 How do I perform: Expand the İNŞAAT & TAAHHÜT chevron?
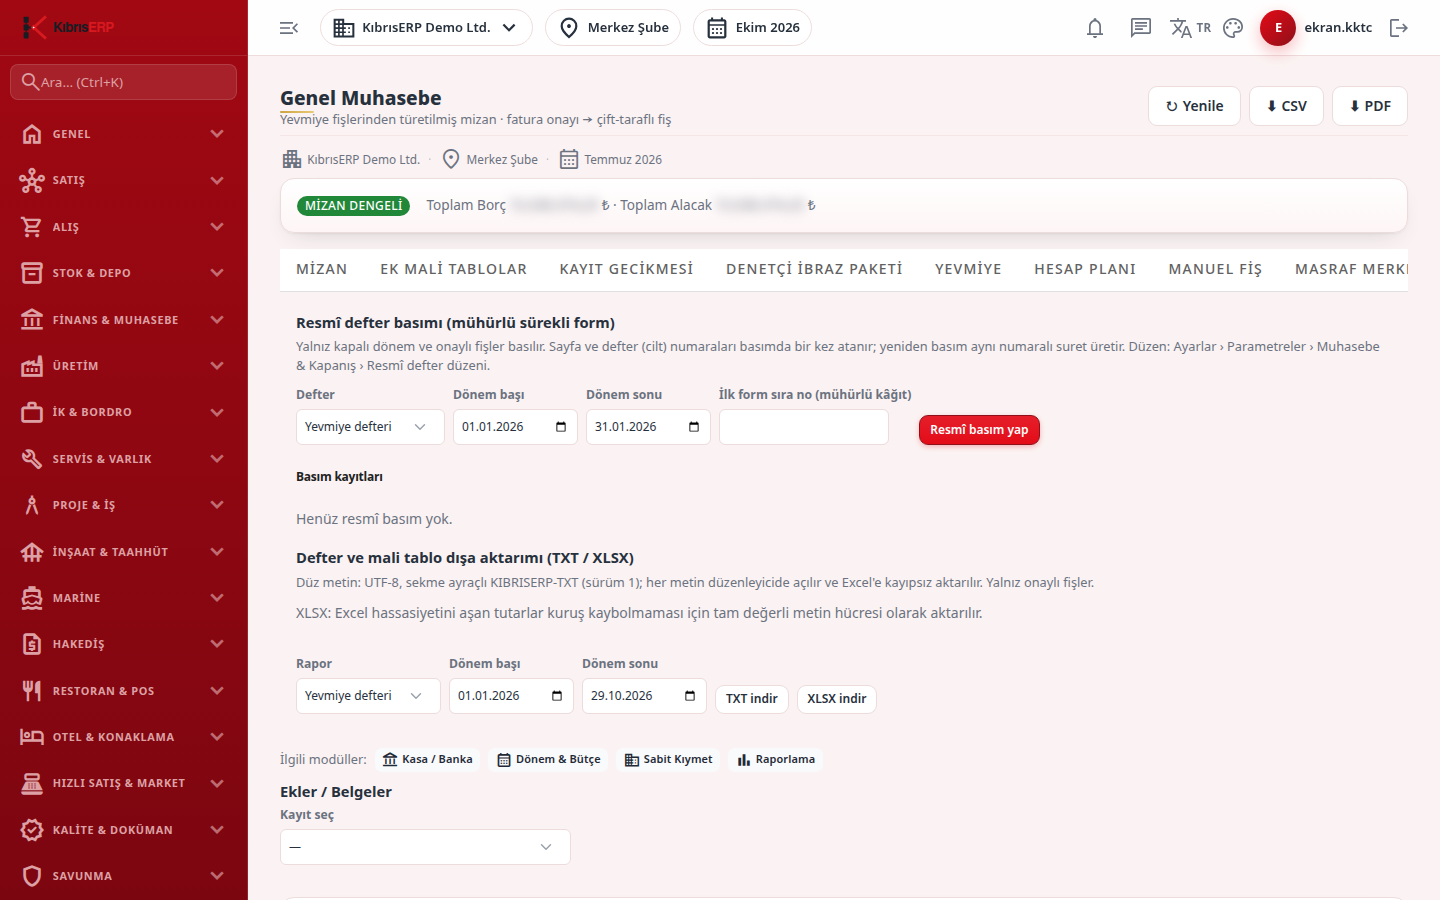(x=217, y=552)
